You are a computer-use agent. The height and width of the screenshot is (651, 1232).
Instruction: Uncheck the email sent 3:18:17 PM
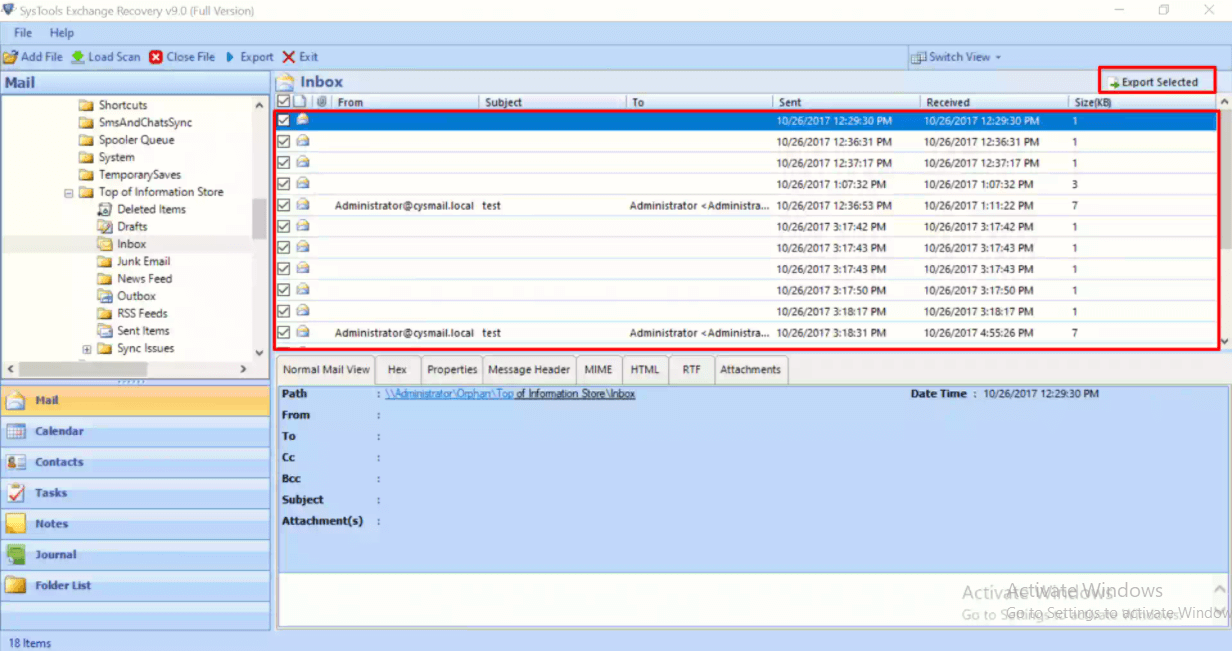tap(284, 311)
